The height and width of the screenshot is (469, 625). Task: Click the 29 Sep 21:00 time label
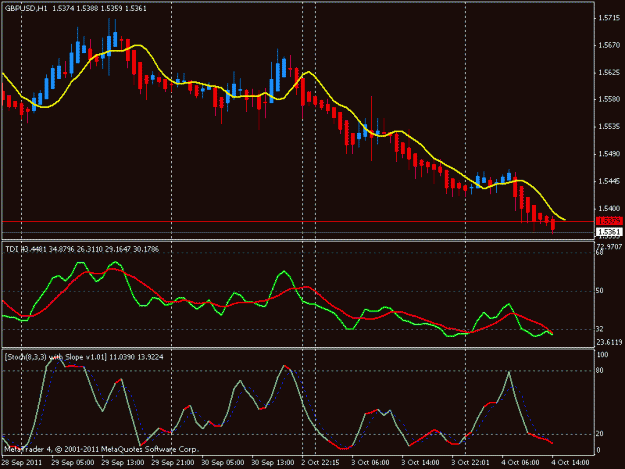(x=173, y=463)
